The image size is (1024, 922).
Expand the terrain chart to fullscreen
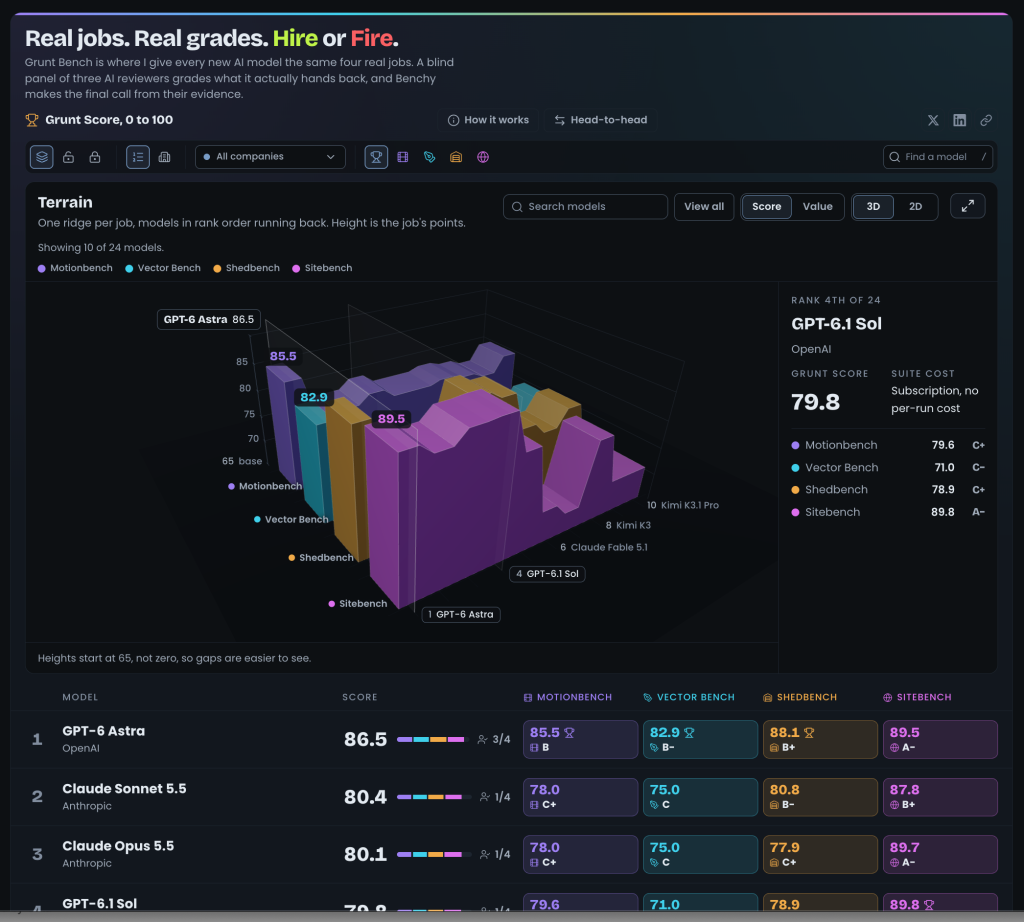pos(967,206)
